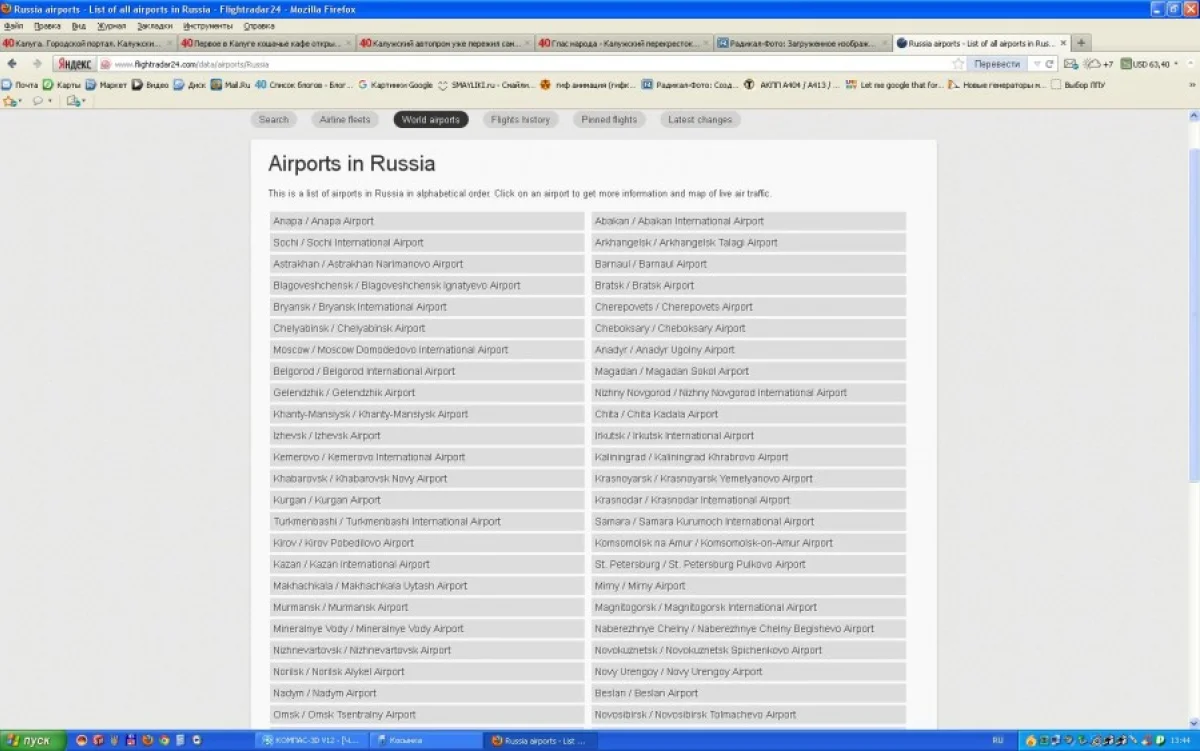
Task: Click the browser Back arrow button
Action: click(13, 64)
